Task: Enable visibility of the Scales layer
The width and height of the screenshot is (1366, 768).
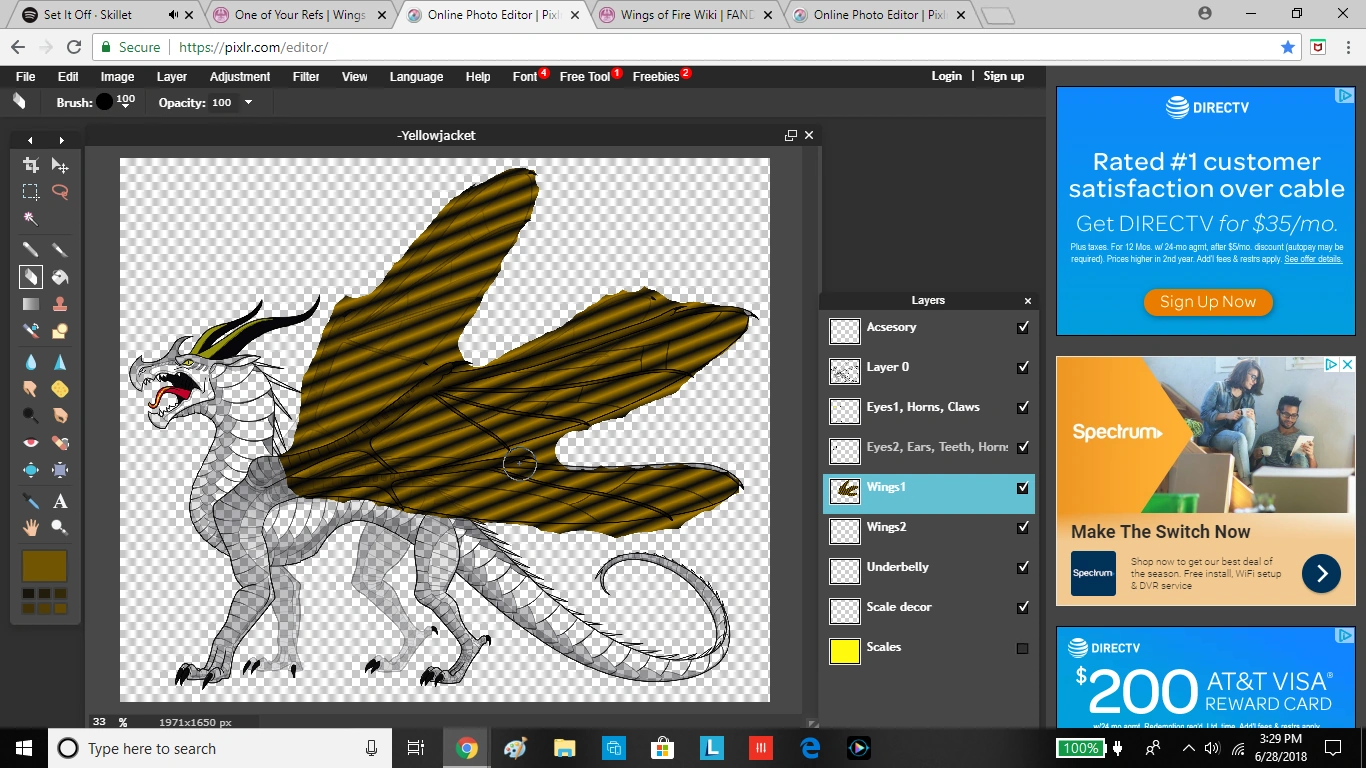Action: pyautogui.click(x=1022, y=648)
